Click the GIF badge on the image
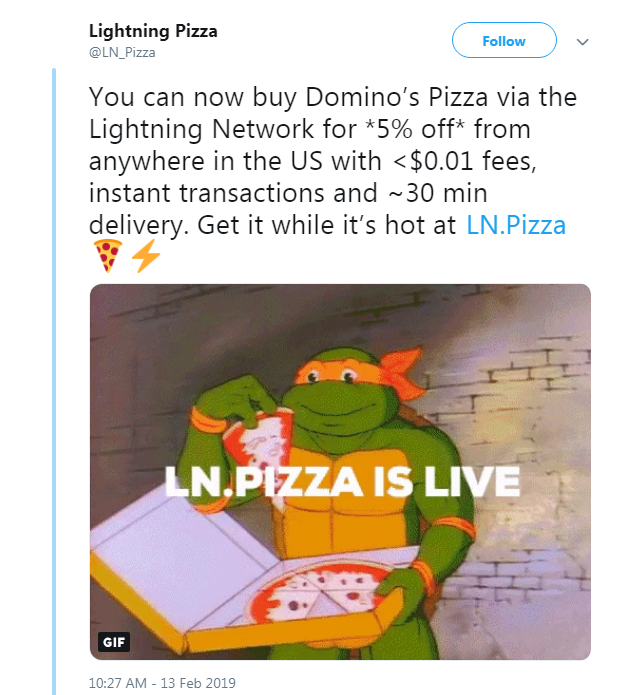This screenshot has width=619, height=695. click(113, 640)
